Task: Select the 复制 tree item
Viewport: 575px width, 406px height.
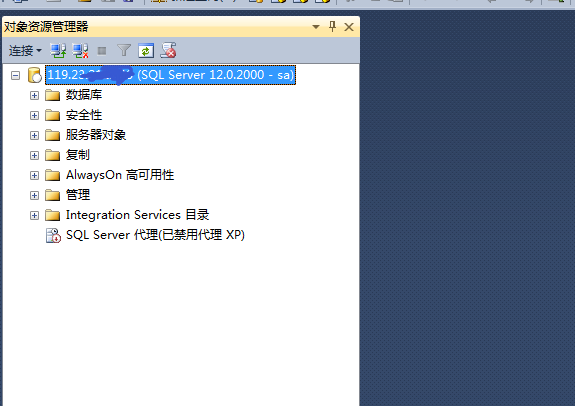Action: pos(78,155)
